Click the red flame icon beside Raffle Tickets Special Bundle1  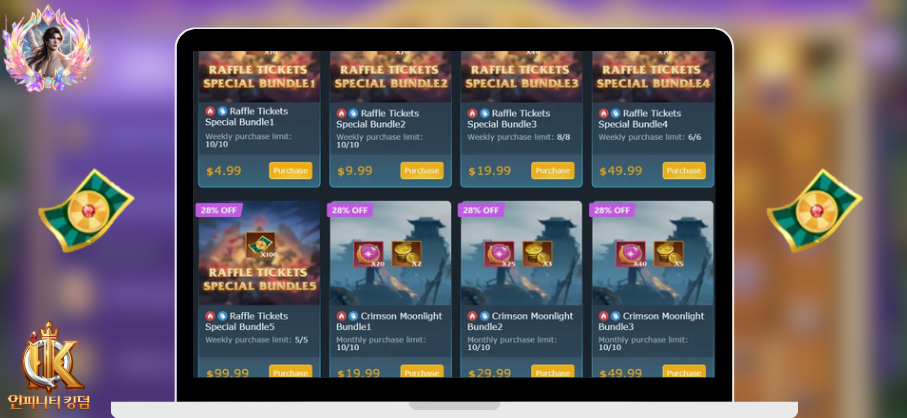(x=210, y=111)
